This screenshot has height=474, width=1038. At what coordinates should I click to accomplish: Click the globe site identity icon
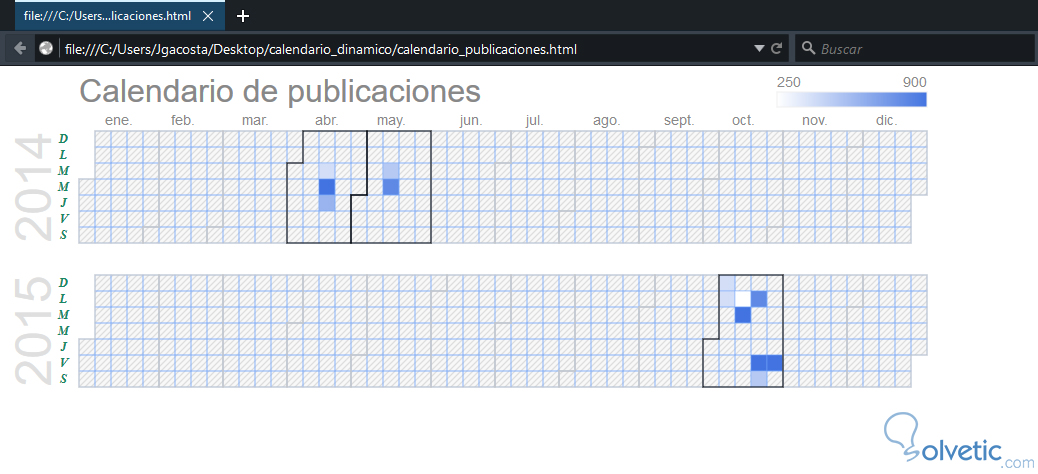coord(46,48)
